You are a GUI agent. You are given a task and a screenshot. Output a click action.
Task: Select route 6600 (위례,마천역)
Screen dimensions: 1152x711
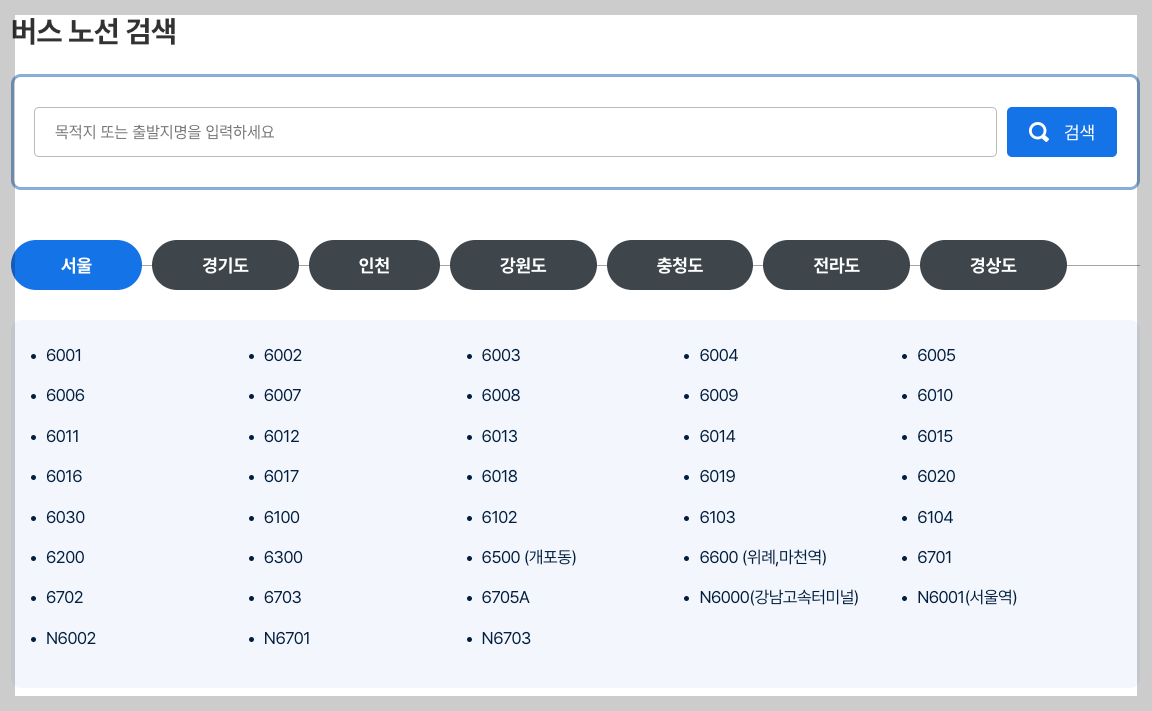(762, 557)
